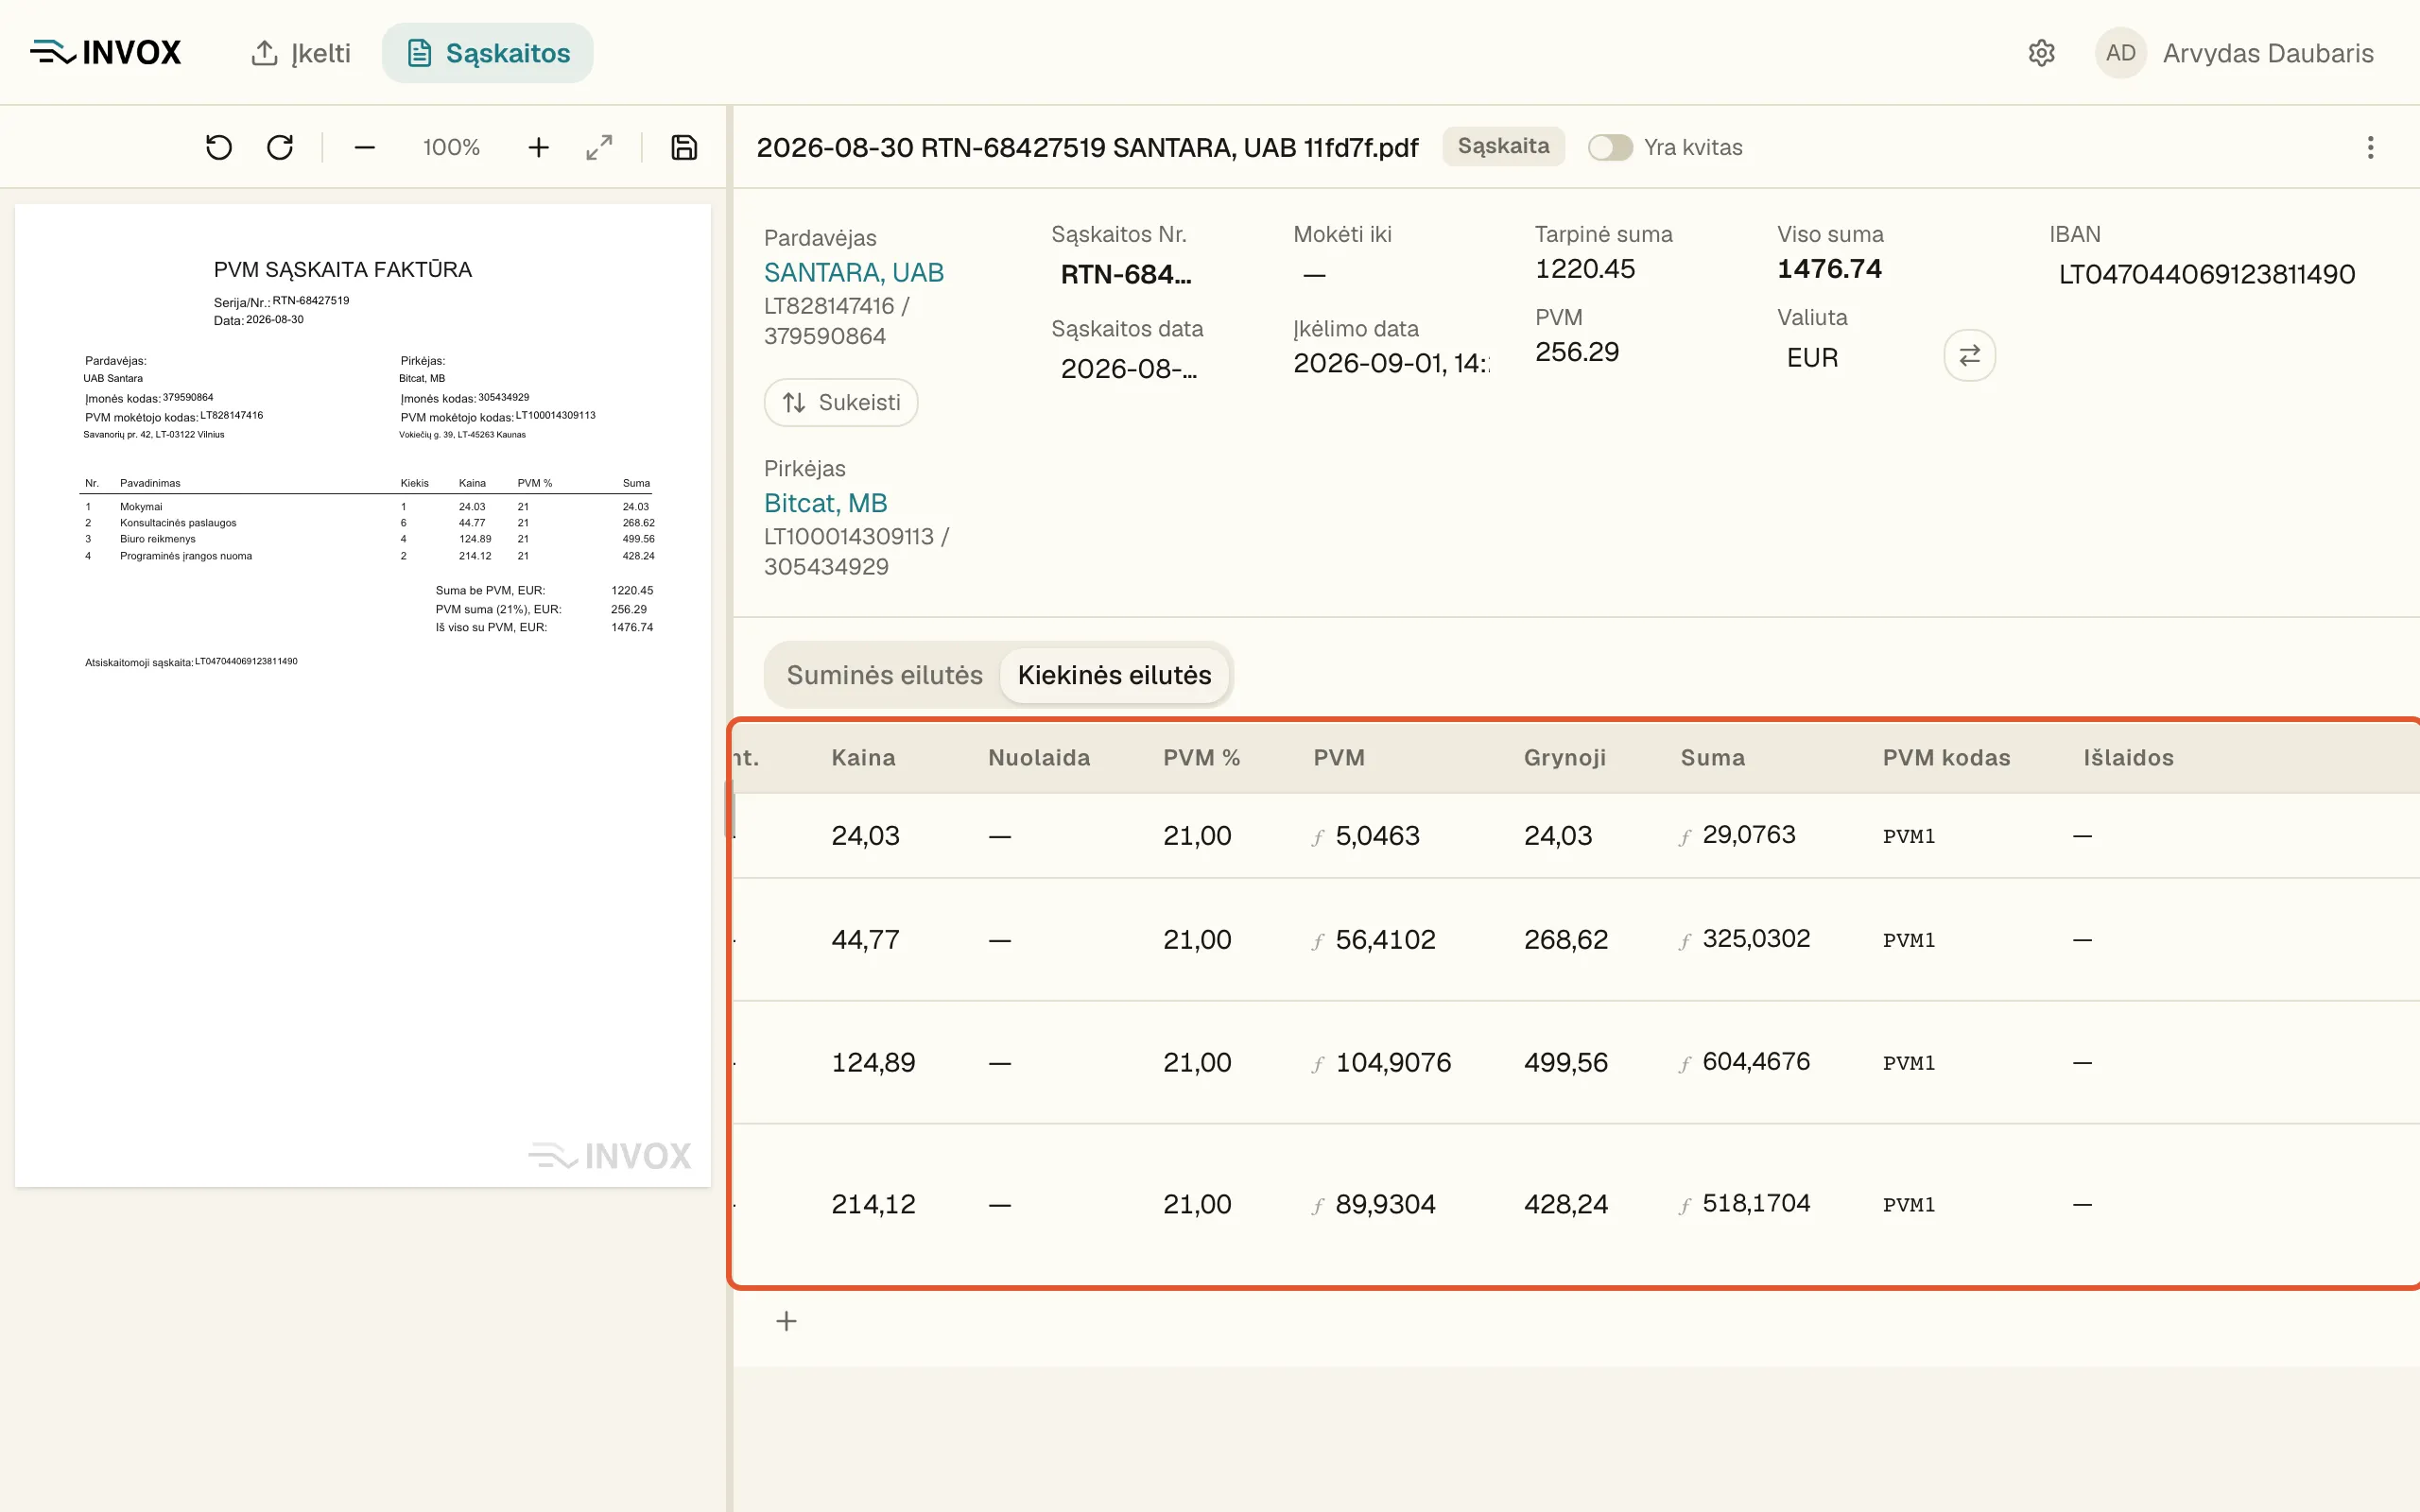Click PVM1 code in the 214,12 row
Image resolution: width=2420 pixels, height=1512 pixels.
[x=1909, y=1206]
